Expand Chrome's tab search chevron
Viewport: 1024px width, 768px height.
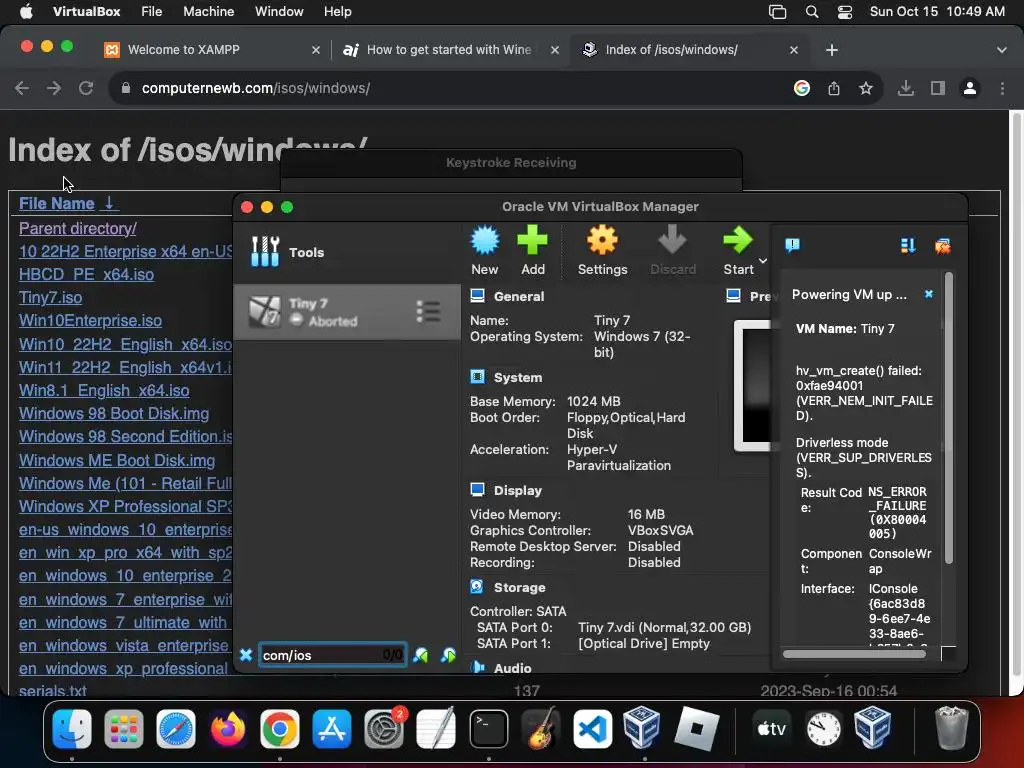1001,50
